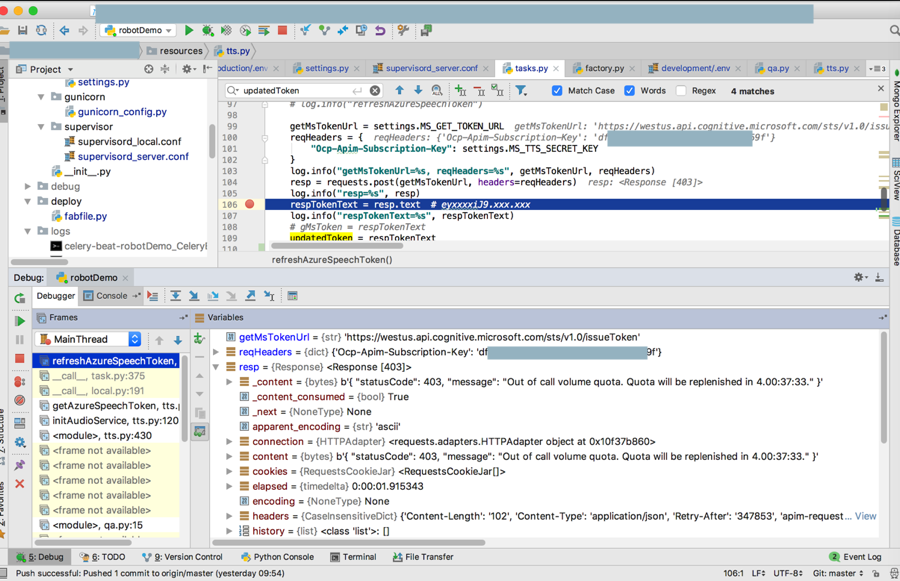Screen dimensions: 900x581
Task: Switch to the factory.py editor tab
Action: coord(604,69)
